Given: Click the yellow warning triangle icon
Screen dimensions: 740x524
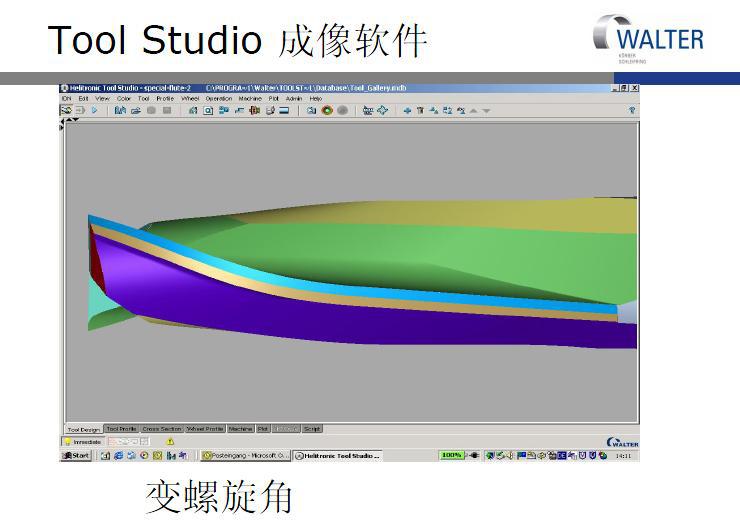Looking at the screenshot, I should coord(170,441).
